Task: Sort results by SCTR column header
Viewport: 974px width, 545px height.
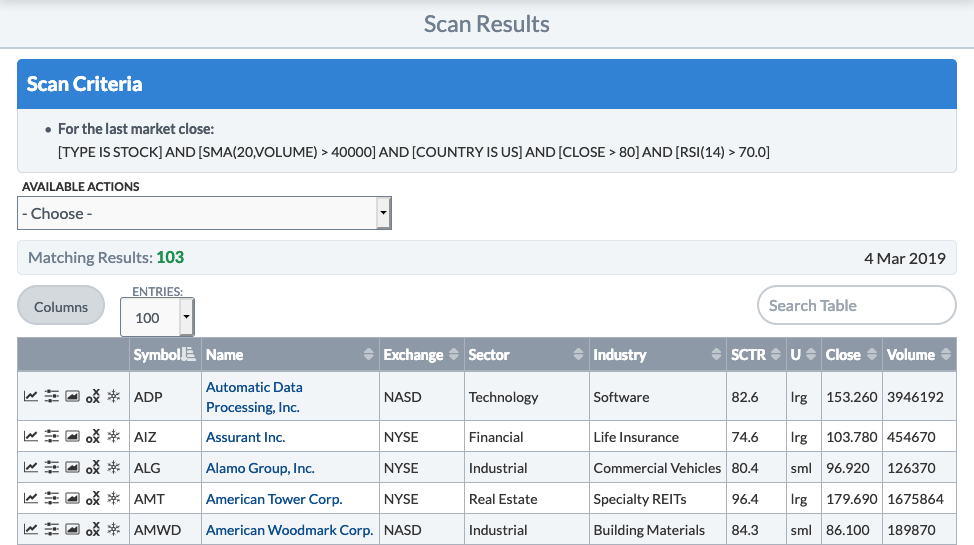Action: (749, 355)
